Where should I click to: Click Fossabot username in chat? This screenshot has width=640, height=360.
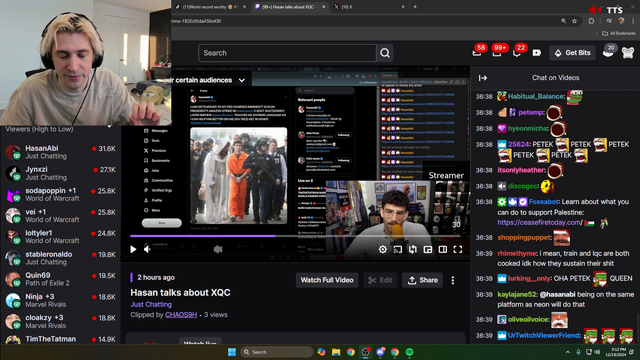(x=544, y=202)
